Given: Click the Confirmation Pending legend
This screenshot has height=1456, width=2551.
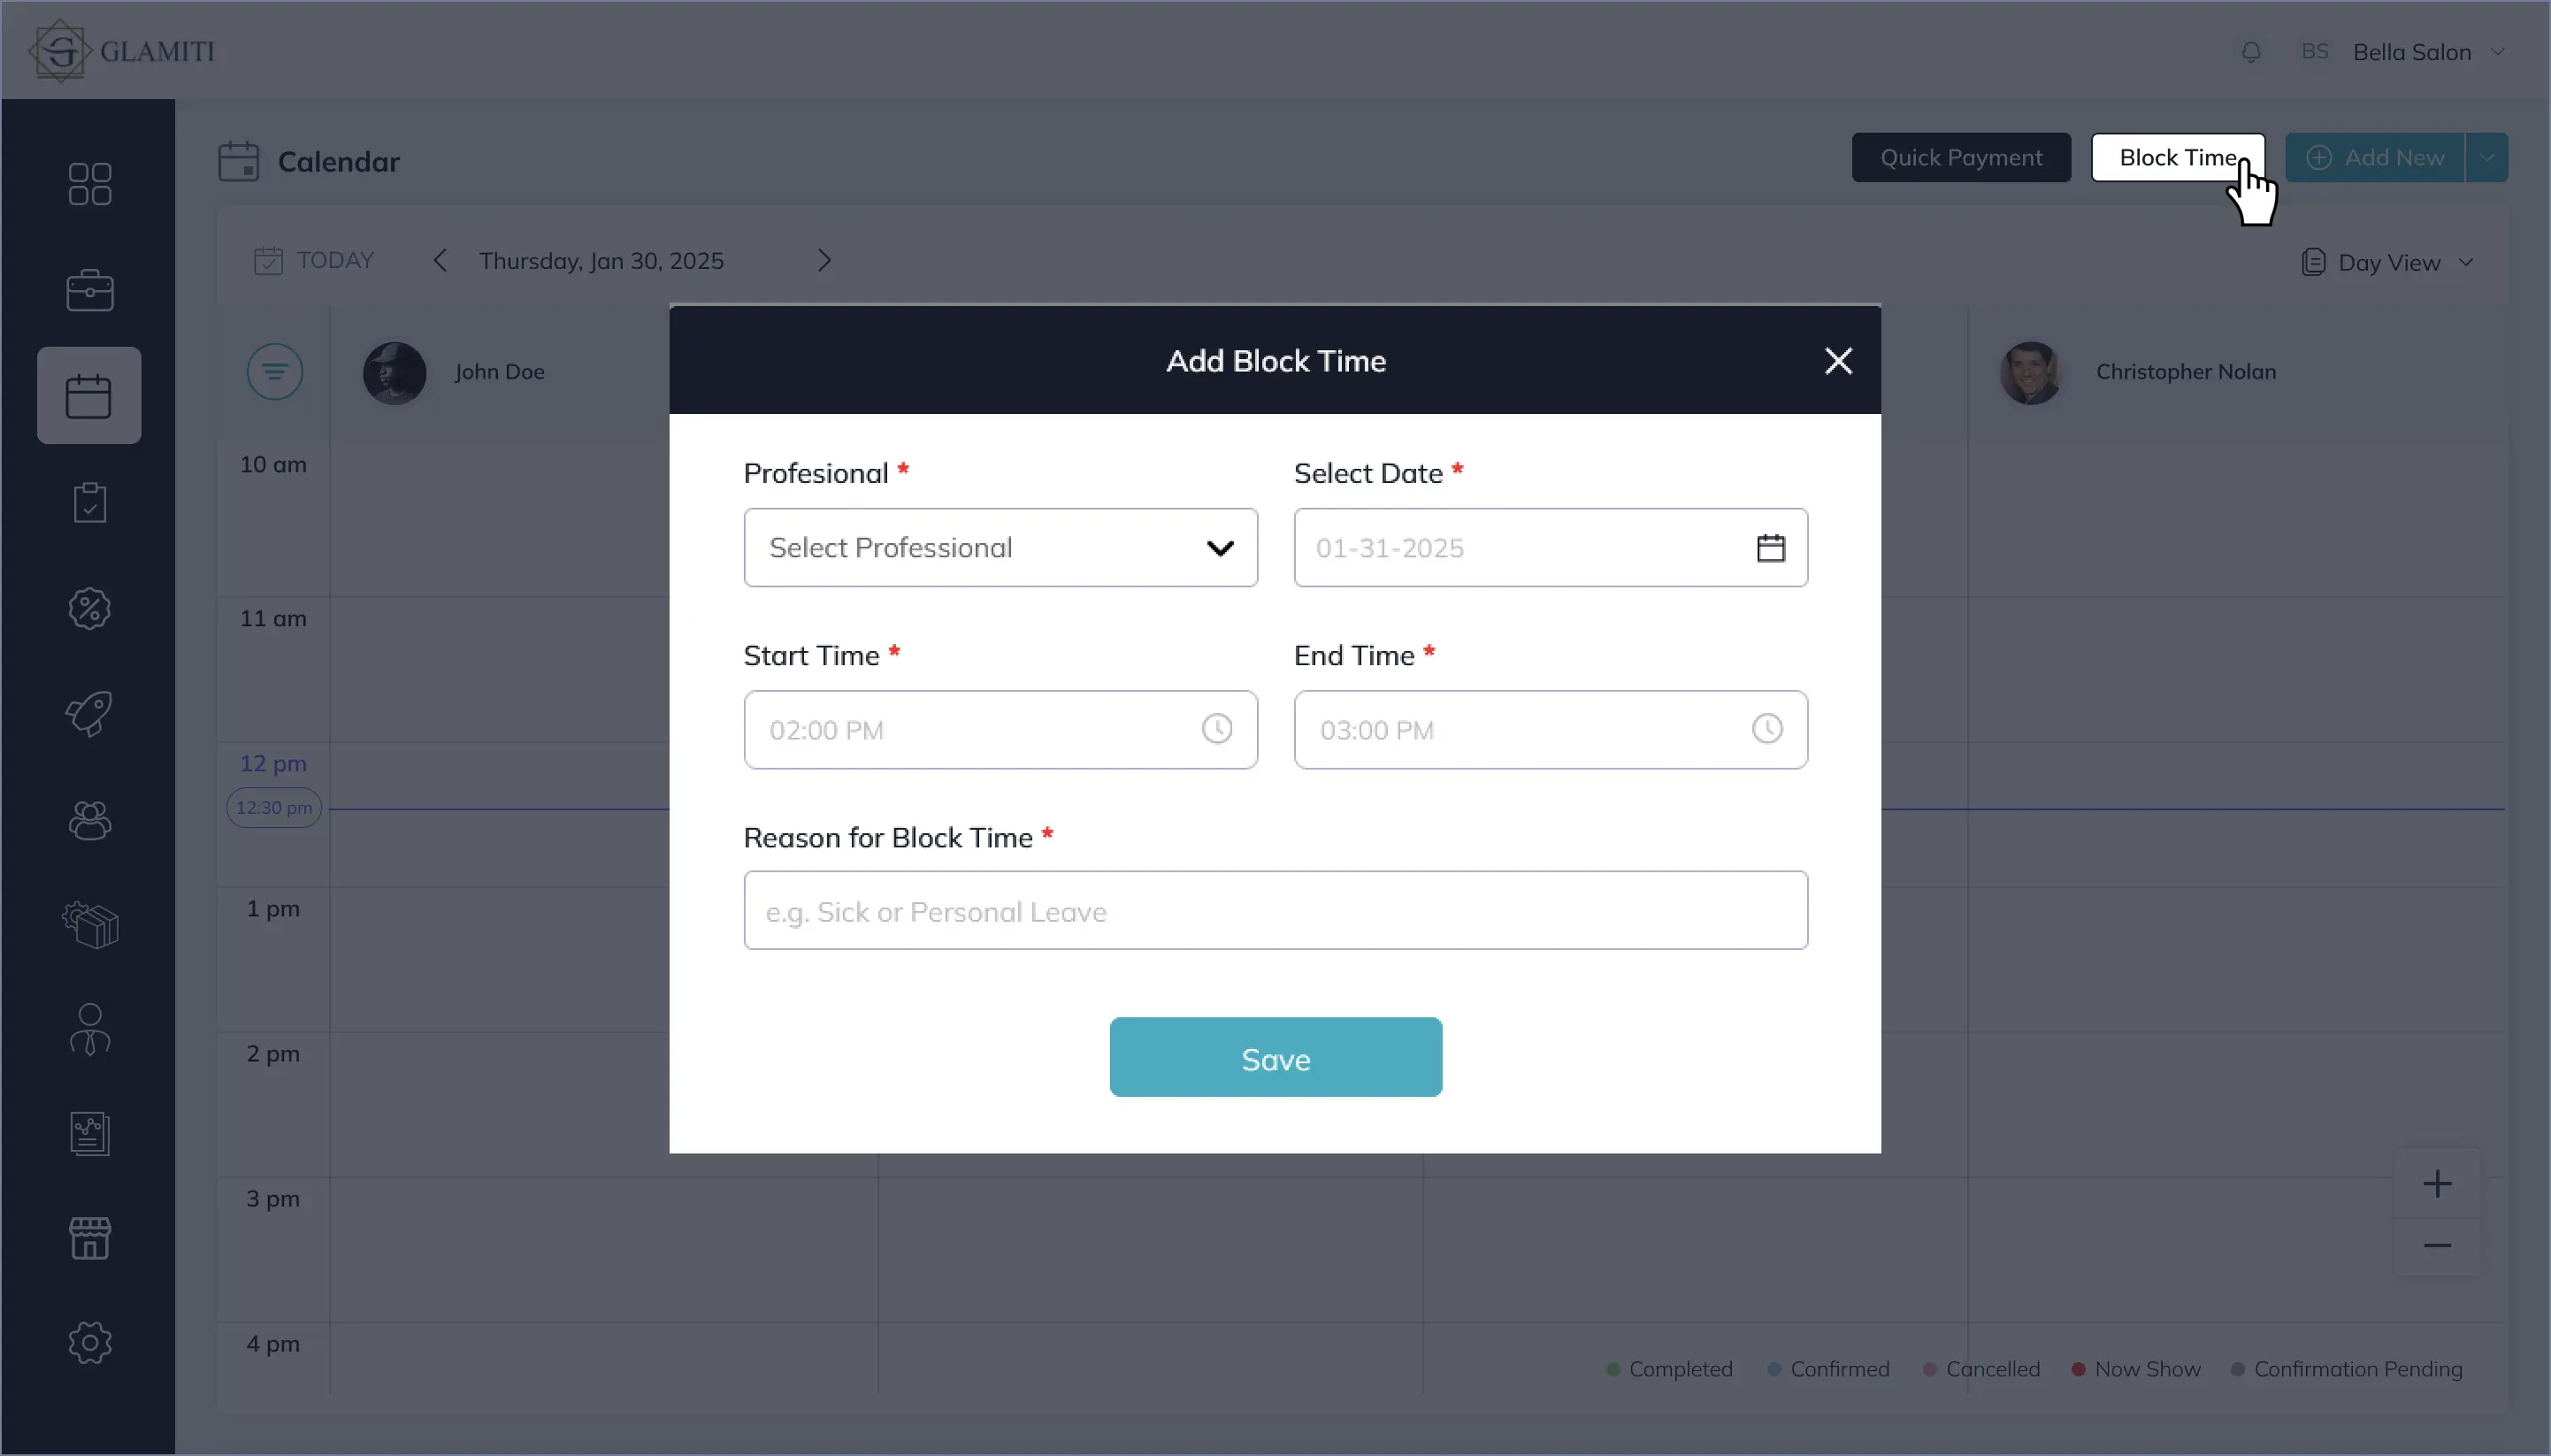Looking at the screenshot, I should coord(2346,1369).
